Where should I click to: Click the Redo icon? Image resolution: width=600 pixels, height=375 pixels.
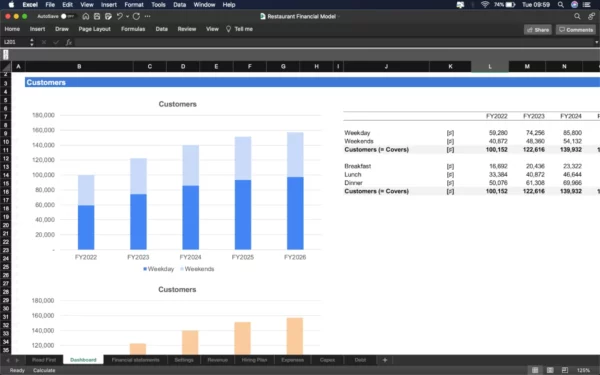click(x=136, y=16)
